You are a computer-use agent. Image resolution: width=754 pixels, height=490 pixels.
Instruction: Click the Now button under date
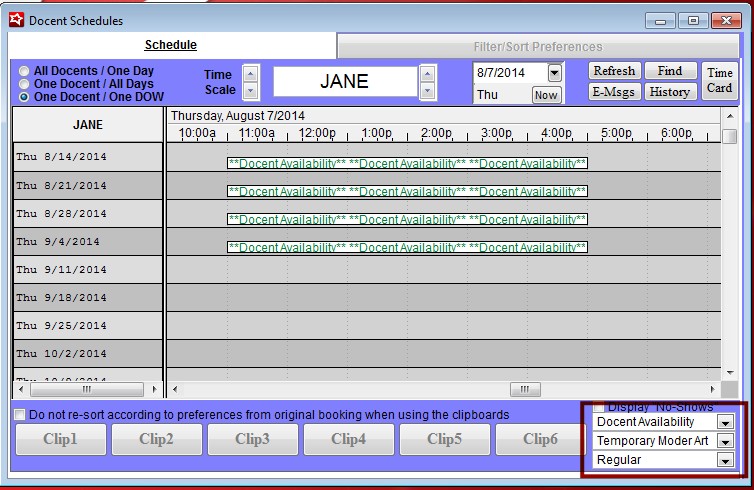tap(546, 95)
